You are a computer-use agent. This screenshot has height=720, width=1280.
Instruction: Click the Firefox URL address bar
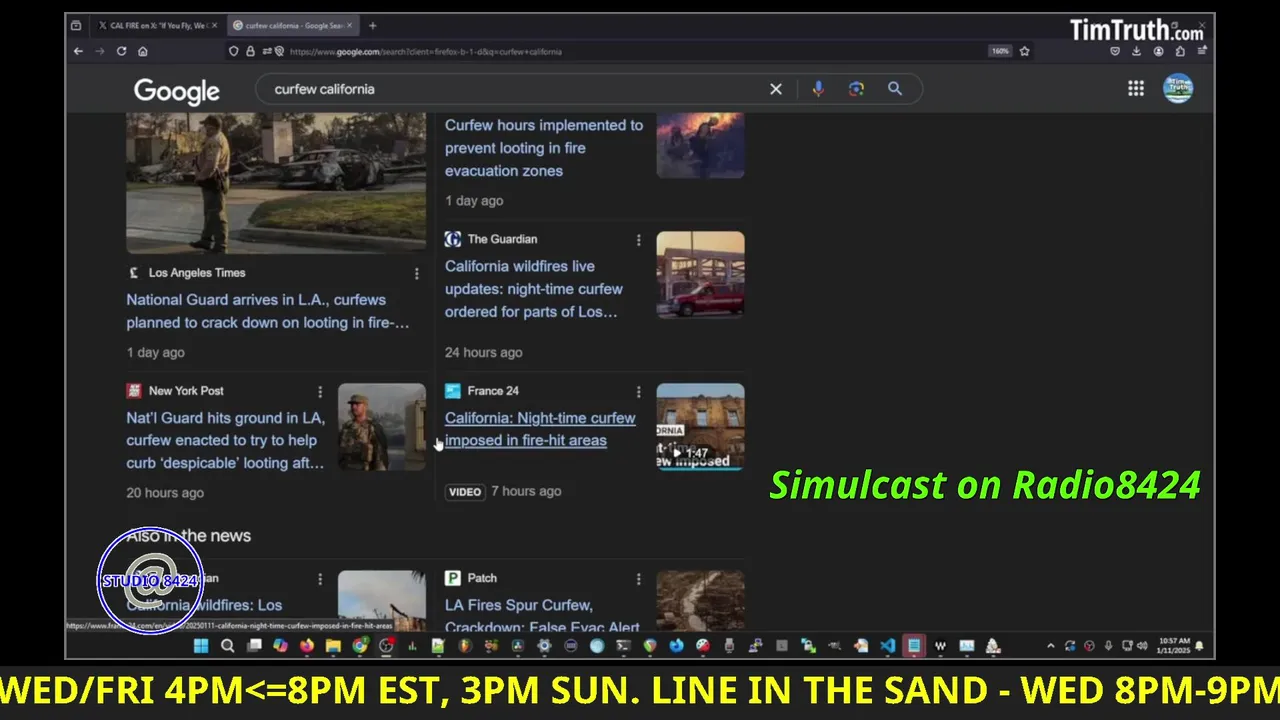pos(630,51)
